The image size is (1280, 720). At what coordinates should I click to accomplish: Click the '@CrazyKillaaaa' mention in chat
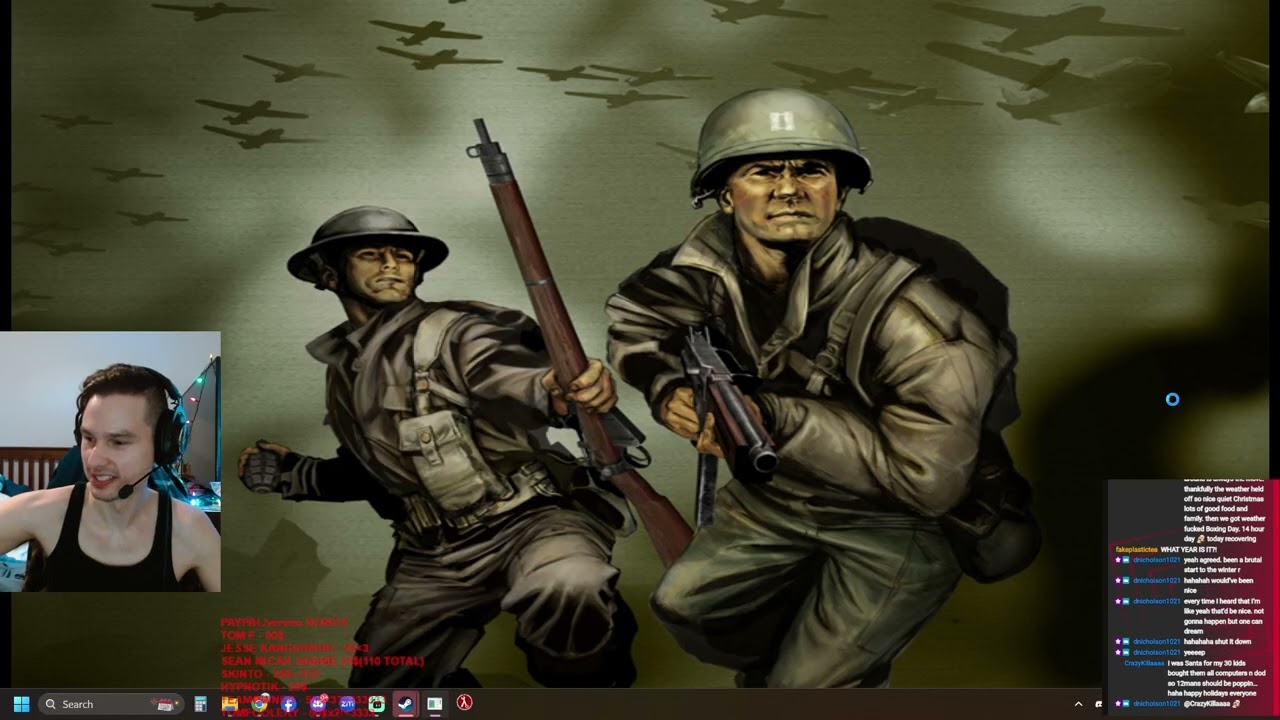pyautogui.click(x=1207, y=704)
